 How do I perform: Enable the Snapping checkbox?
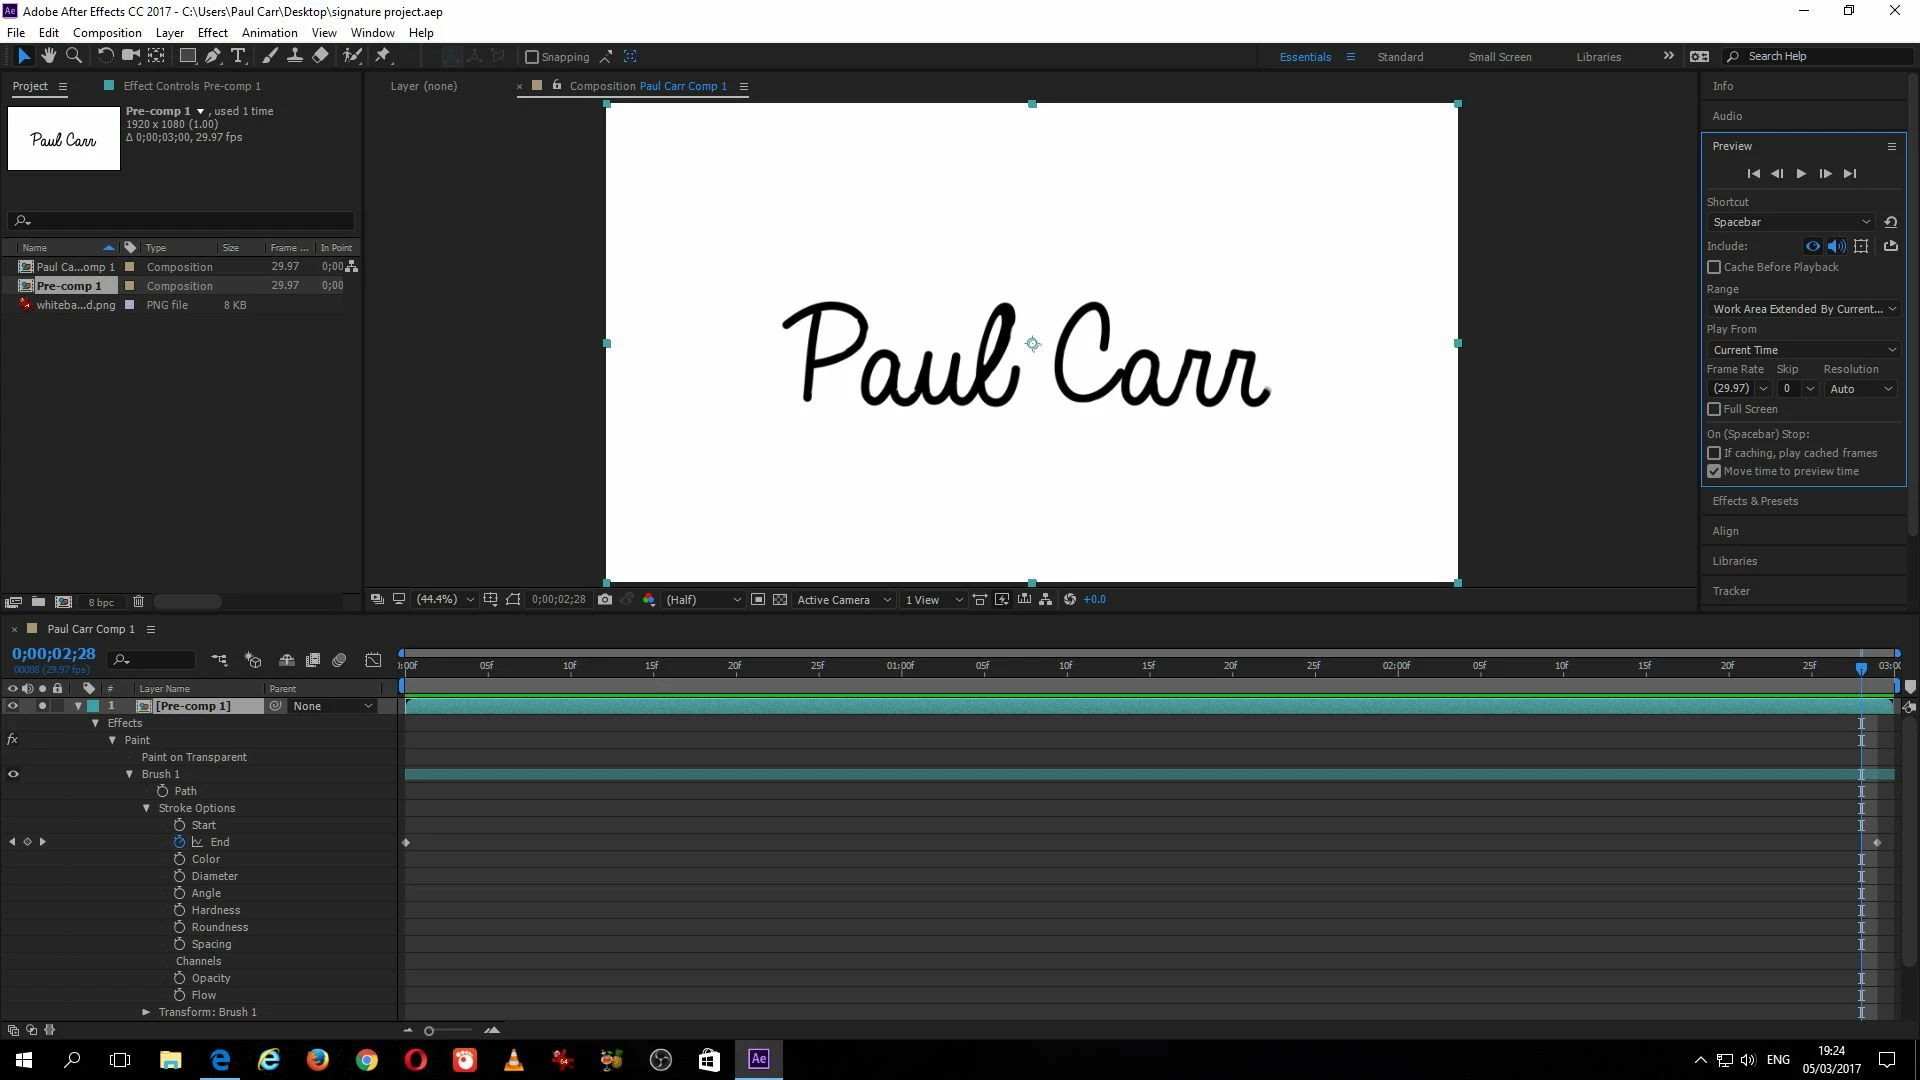point(532,57)
